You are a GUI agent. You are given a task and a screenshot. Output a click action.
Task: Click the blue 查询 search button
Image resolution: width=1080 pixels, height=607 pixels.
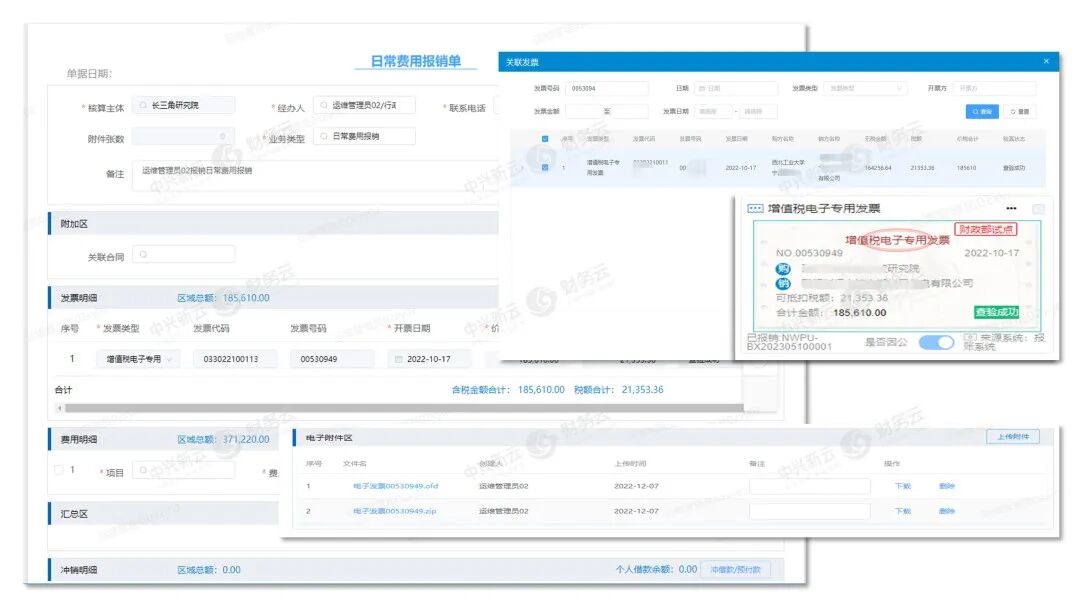pos(982,111)
